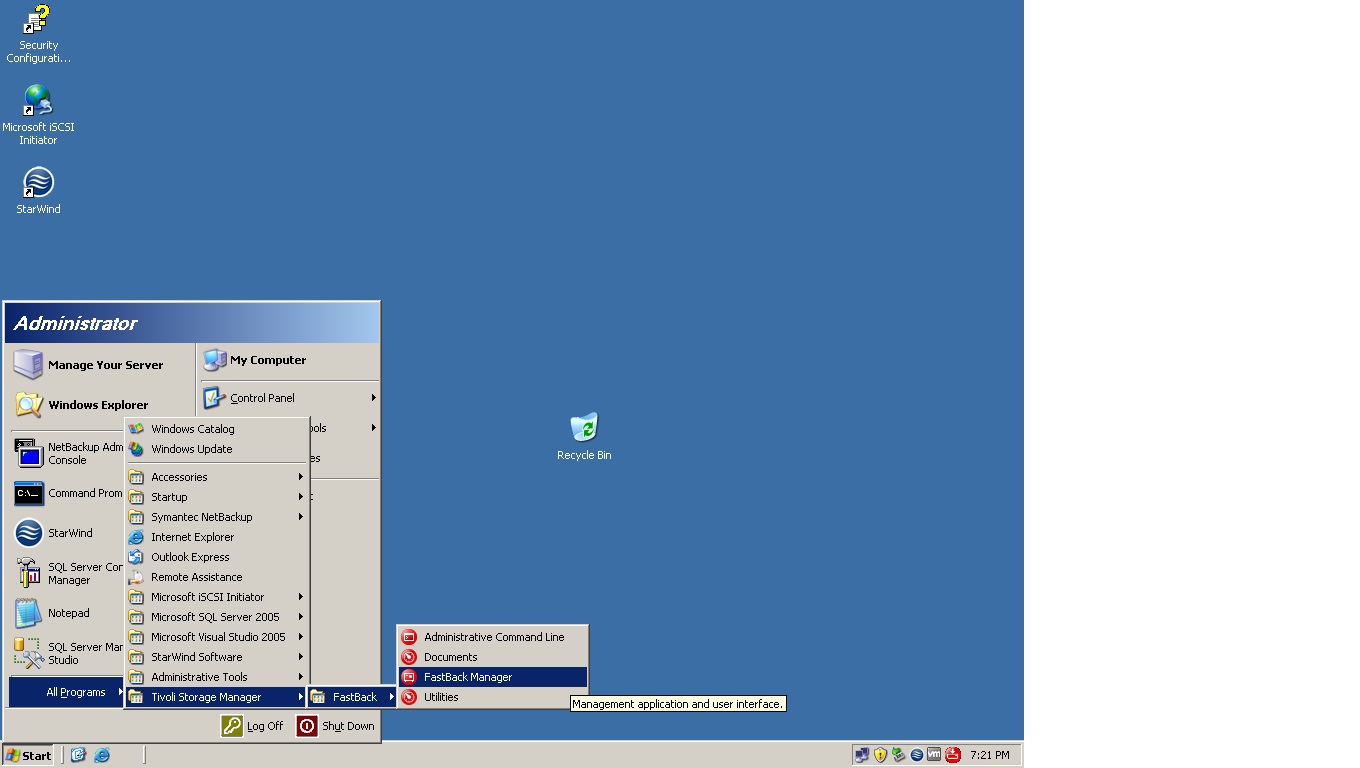Open Microsoft iSCSI Initiator desktop shortcut
The width and height of the screenshot is (1360, 768).
click(38, 115)
